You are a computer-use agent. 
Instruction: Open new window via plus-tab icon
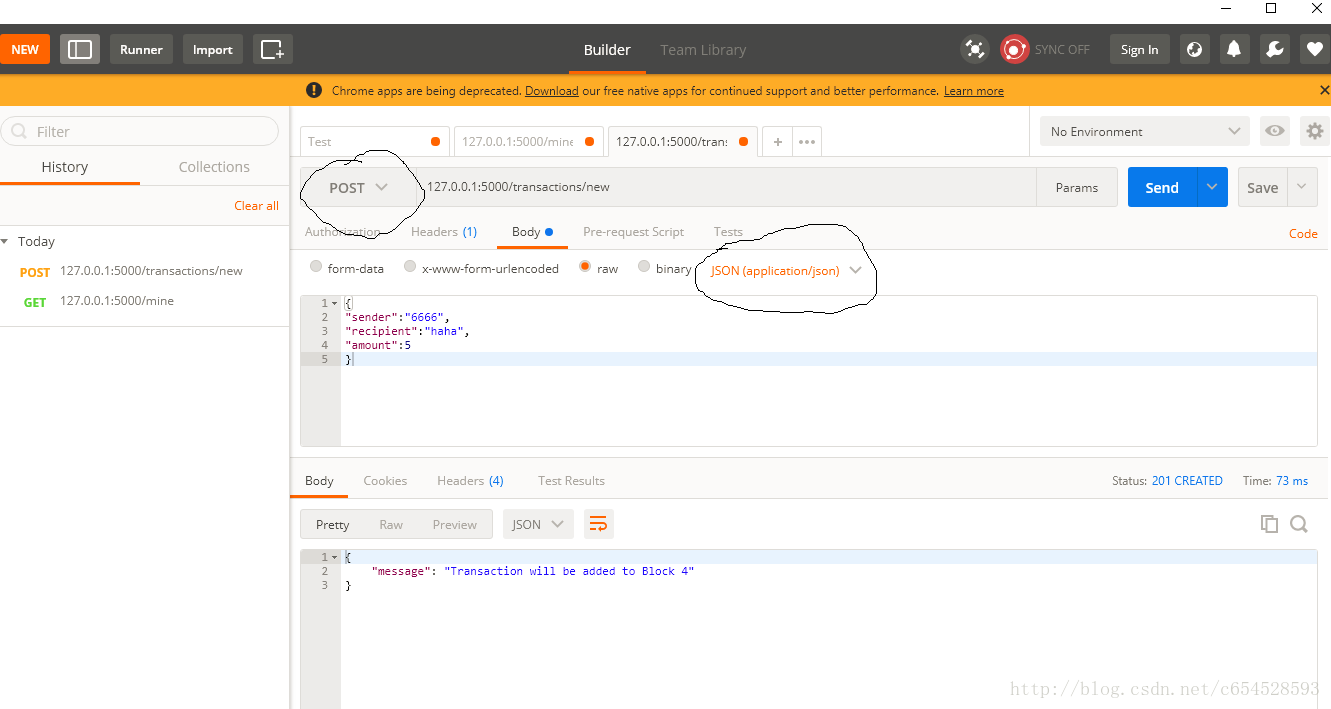[x=272, y=49]
